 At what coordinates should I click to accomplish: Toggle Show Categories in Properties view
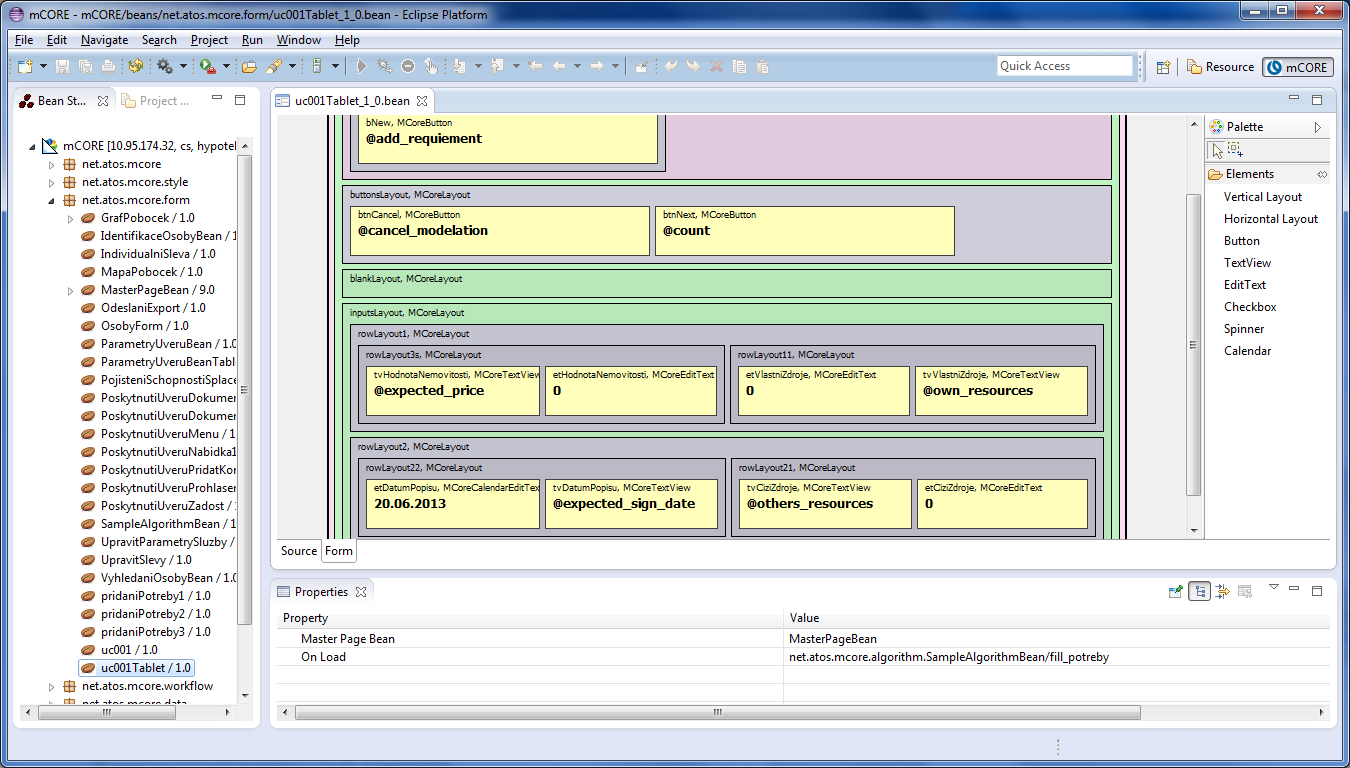tap(1199, 592)
